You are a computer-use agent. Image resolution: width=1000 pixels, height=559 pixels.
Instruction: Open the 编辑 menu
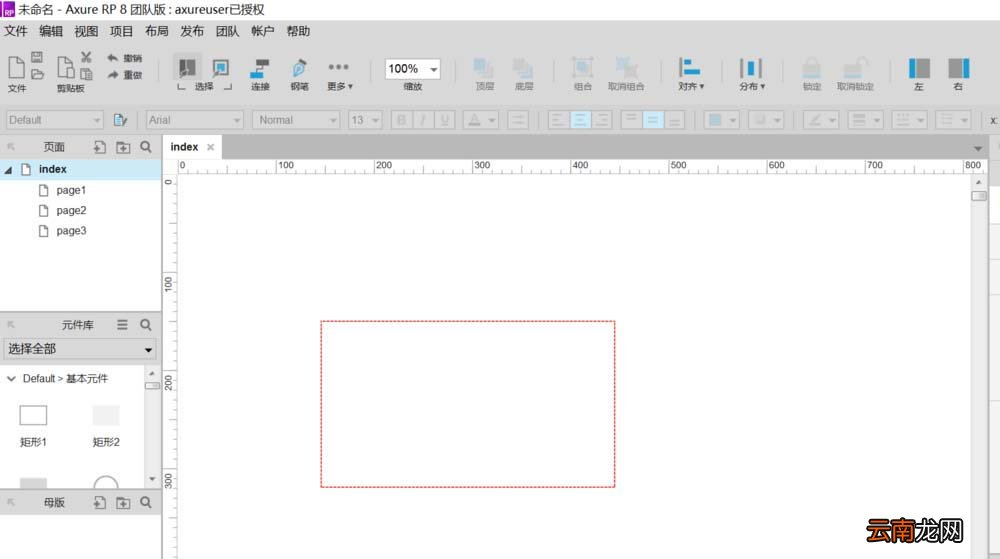(x=51, y=31)
